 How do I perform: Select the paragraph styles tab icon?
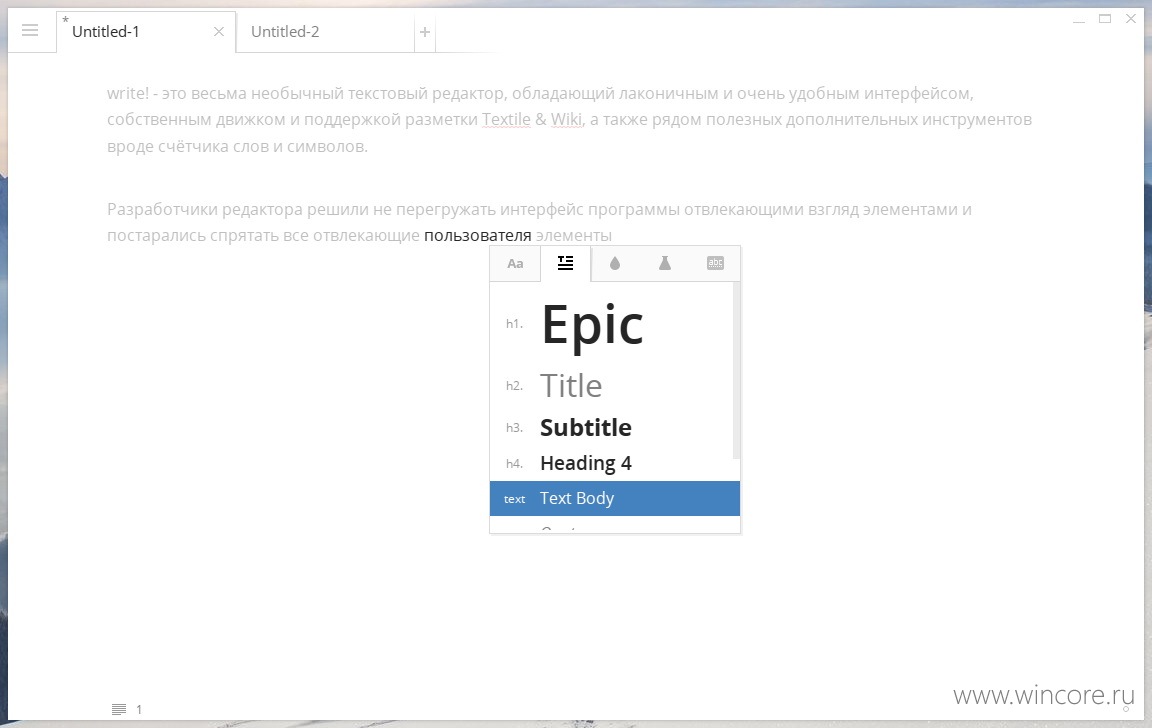(566, 263)
